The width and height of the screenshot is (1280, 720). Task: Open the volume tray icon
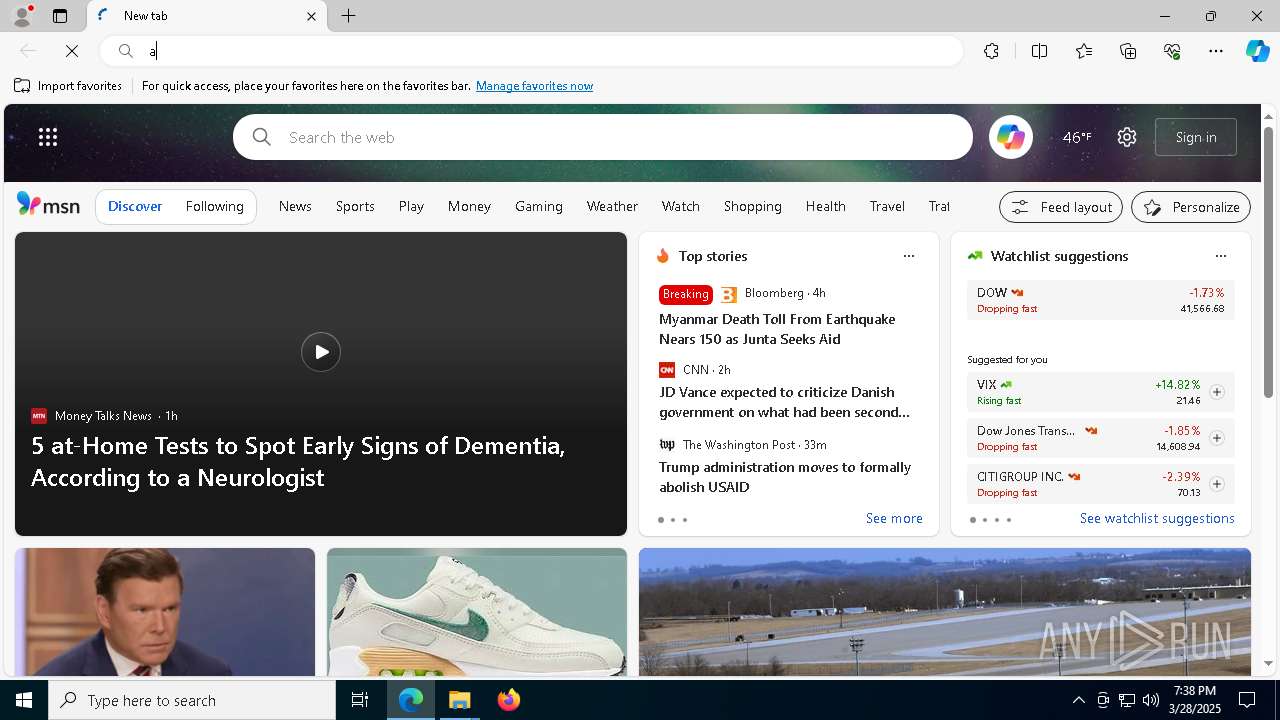1150,700
